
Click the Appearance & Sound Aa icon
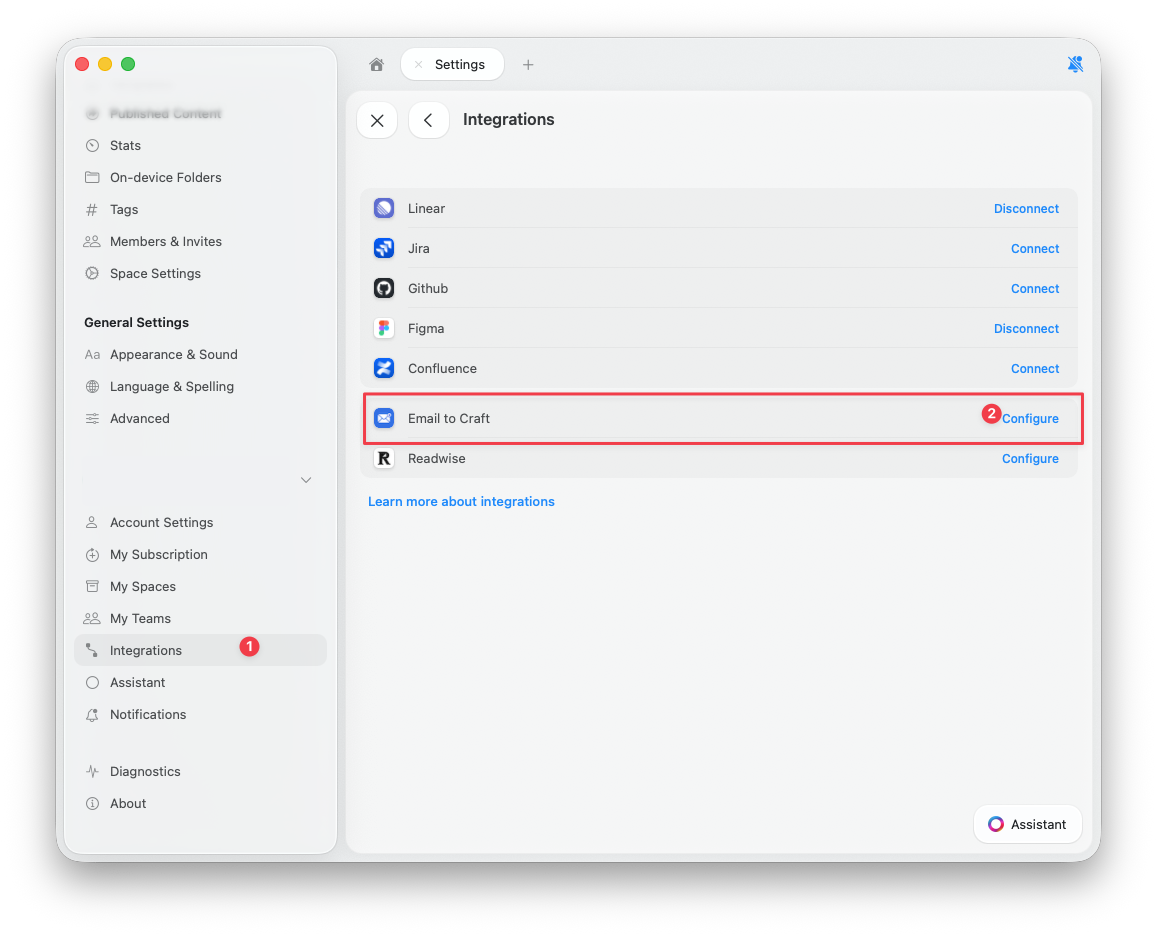pyautogui.click(x=92, y=355)
